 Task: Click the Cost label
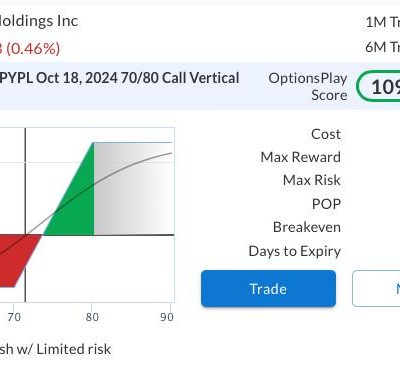pyautogui.click(x=326, y=134)
